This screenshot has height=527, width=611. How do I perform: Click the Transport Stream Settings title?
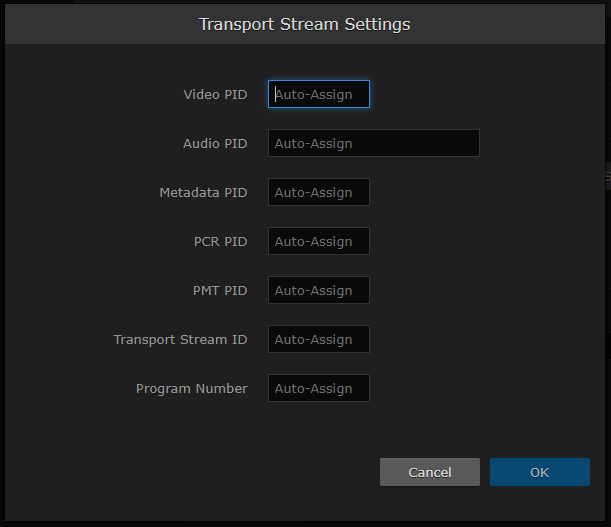(304, 23)
